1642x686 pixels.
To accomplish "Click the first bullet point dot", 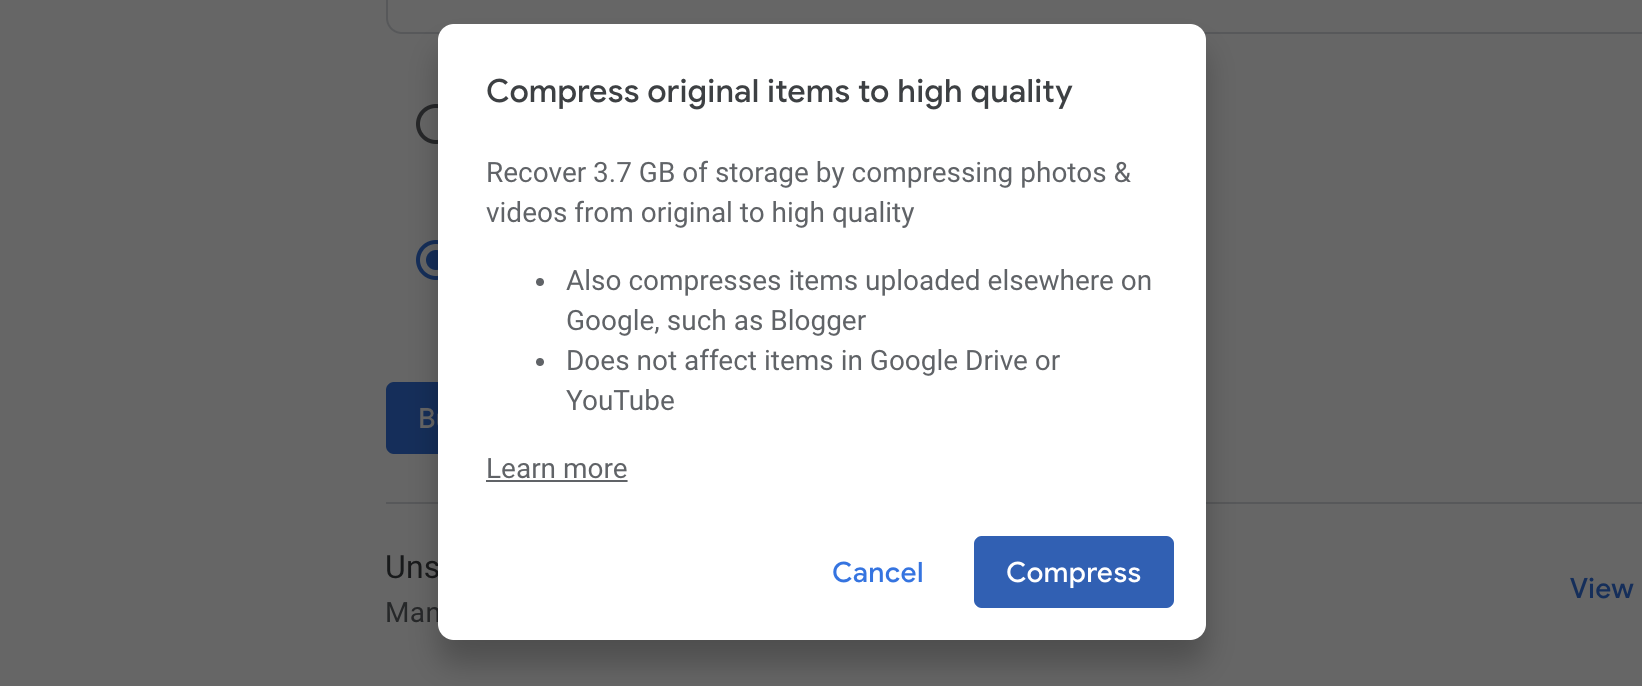I will pos(540,282).
